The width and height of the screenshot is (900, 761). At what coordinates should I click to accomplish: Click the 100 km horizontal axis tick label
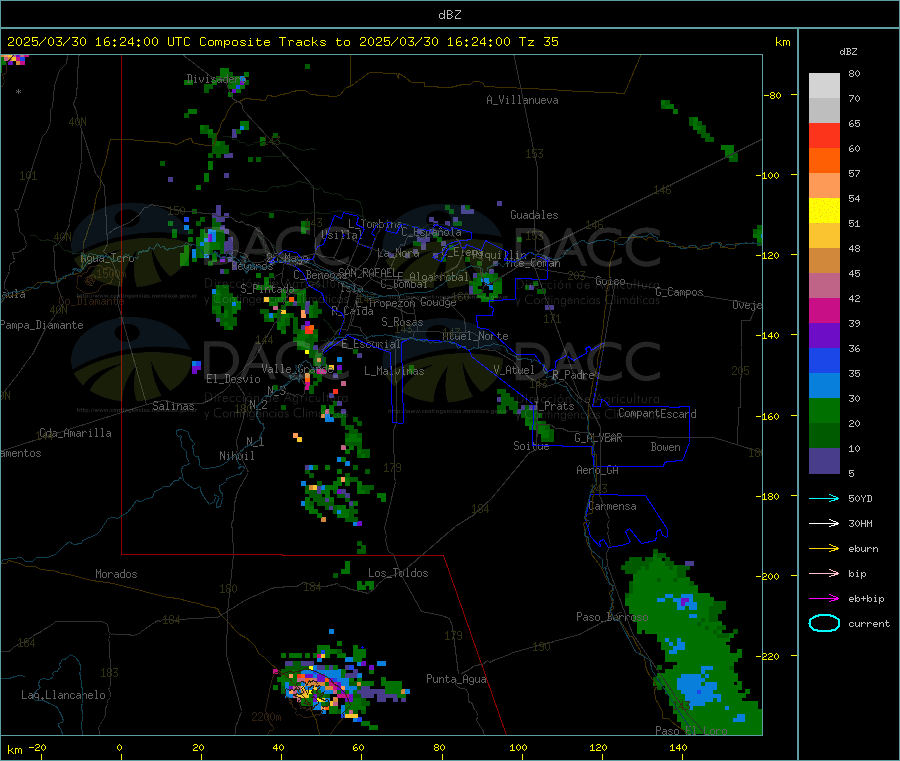coord(518,748)
